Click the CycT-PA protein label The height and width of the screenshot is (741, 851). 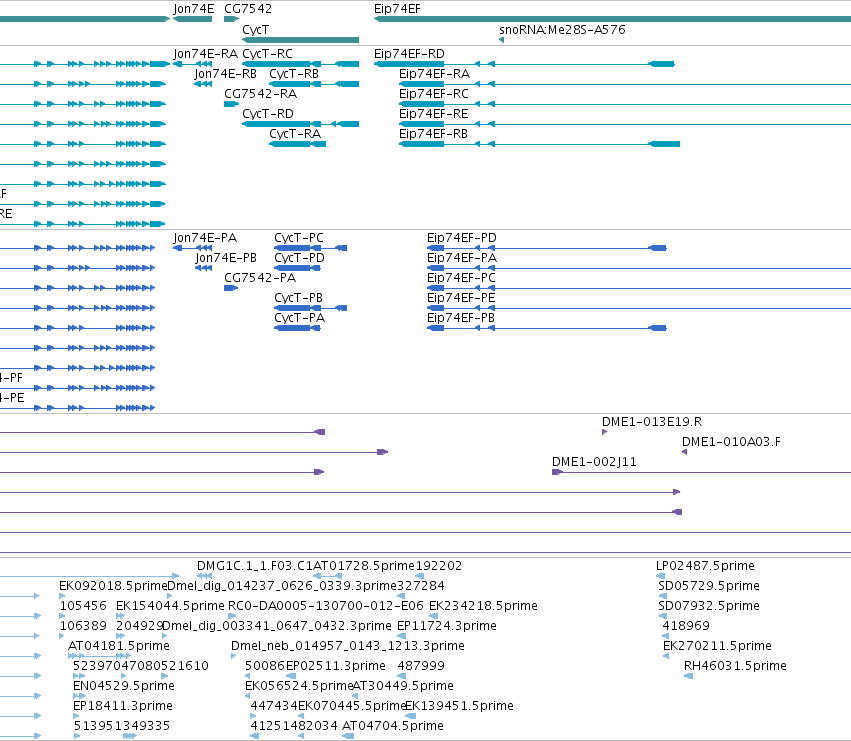pos(300,318)
